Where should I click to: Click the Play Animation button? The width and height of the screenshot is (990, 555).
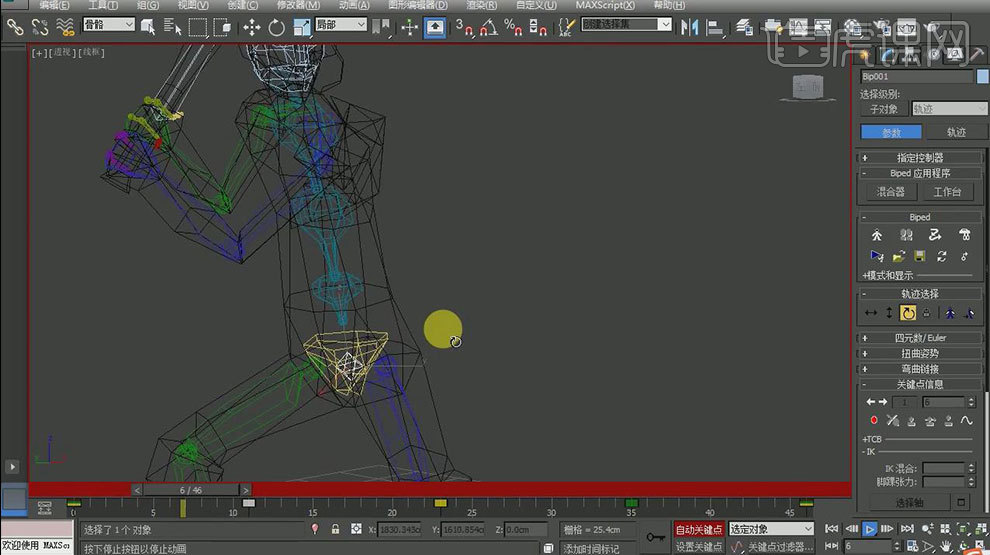tap(869, 529)
